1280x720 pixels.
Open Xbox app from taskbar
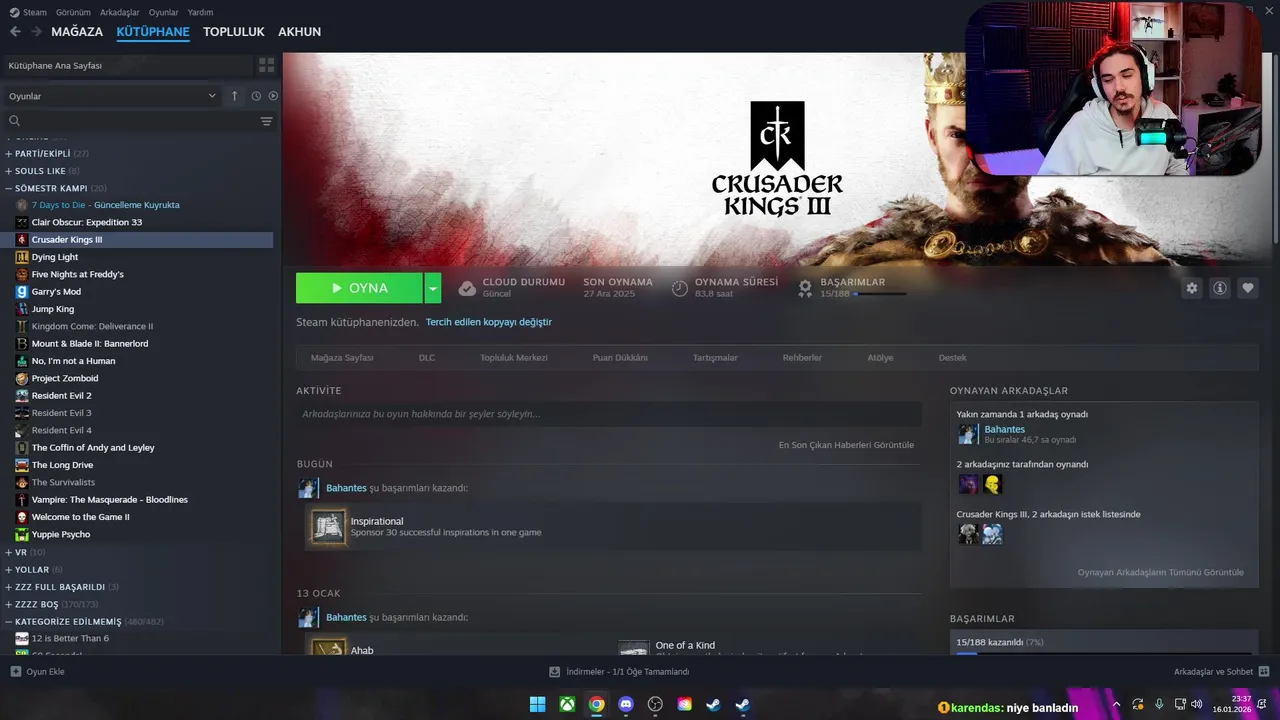coord(567,704)
